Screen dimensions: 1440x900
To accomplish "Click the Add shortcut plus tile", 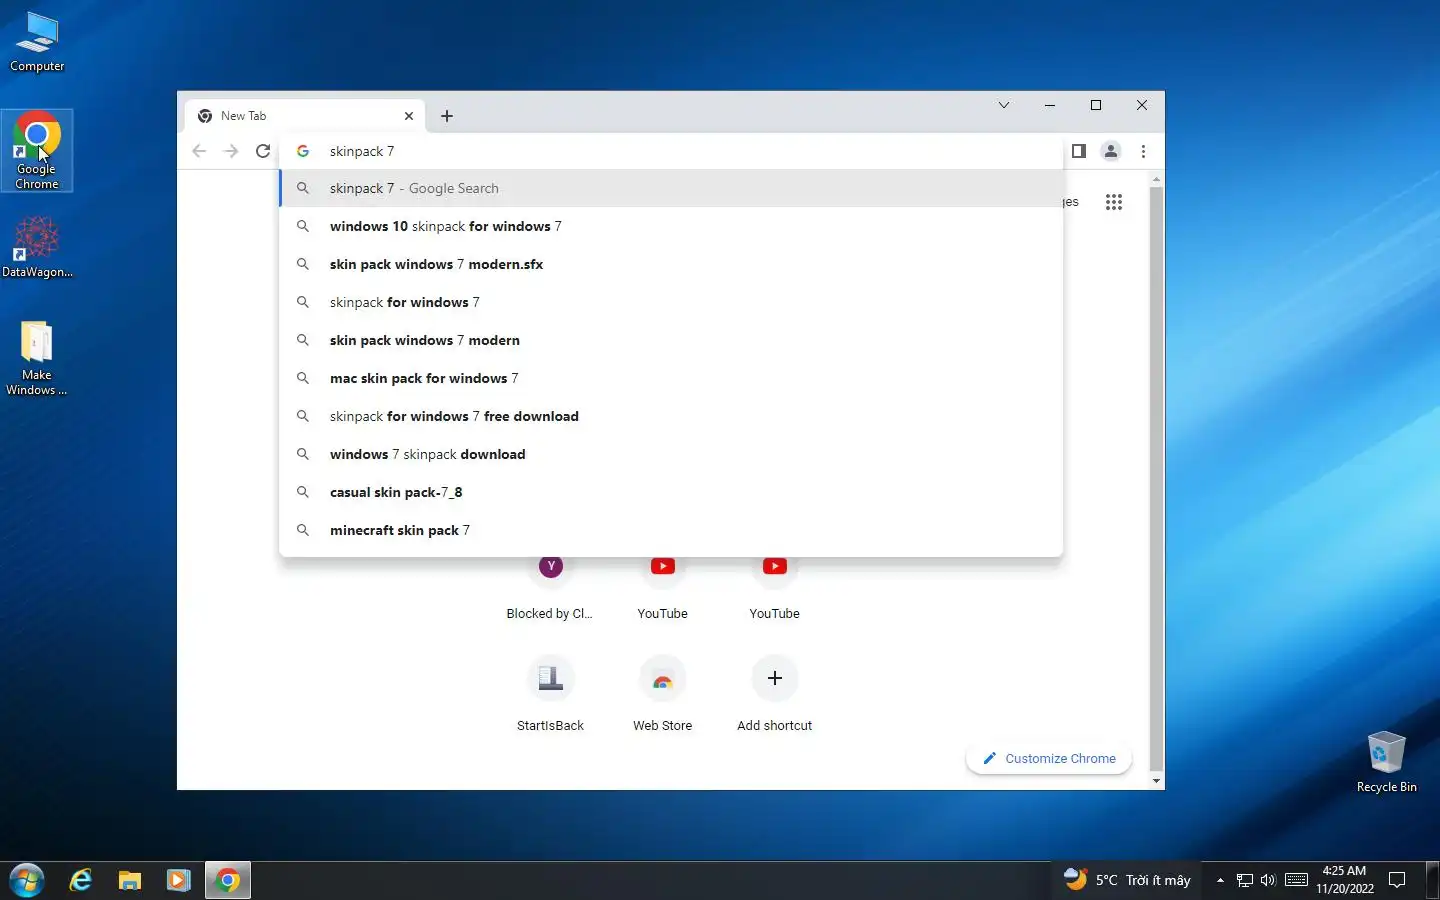I will 774,694.
